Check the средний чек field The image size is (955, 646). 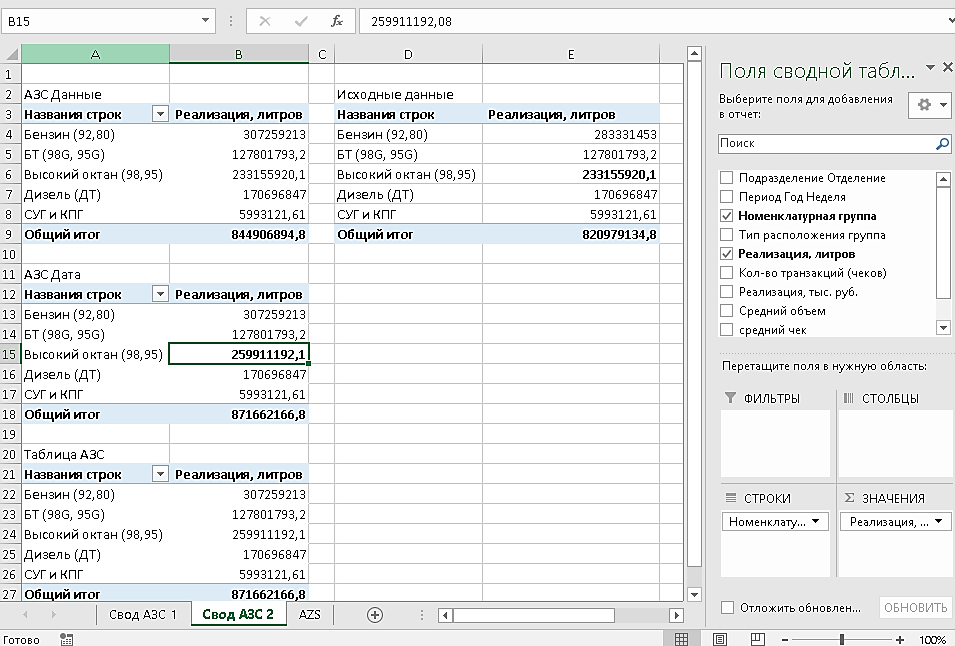point(726,329)
